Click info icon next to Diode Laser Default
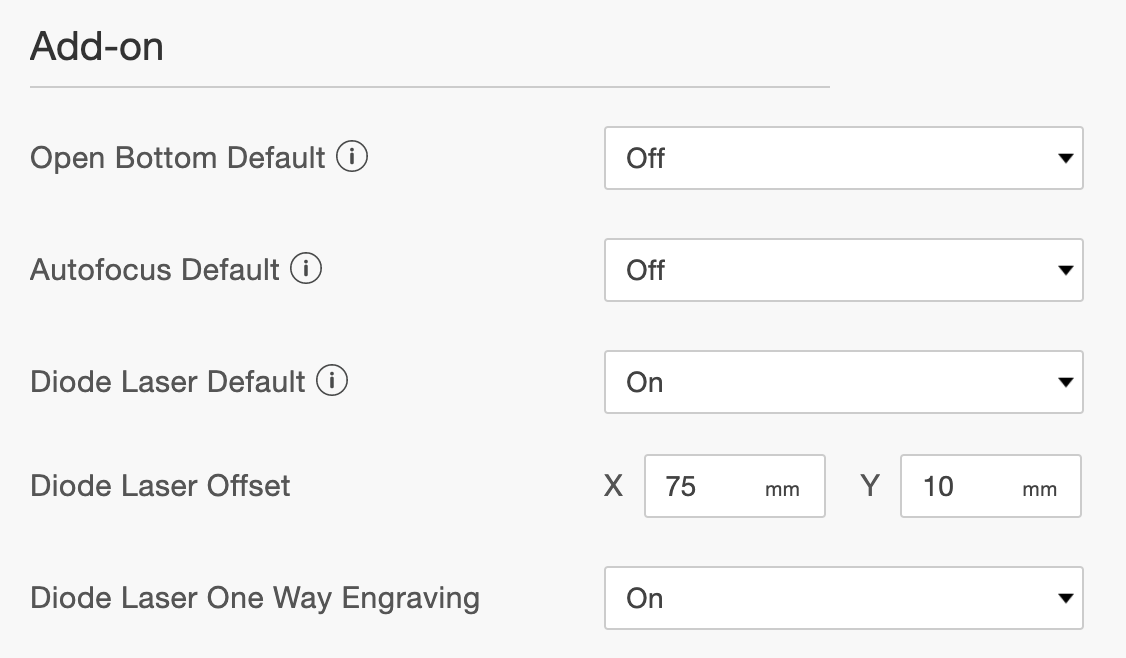The width and height of the screenshot is (1126, 658). (332, 381)
